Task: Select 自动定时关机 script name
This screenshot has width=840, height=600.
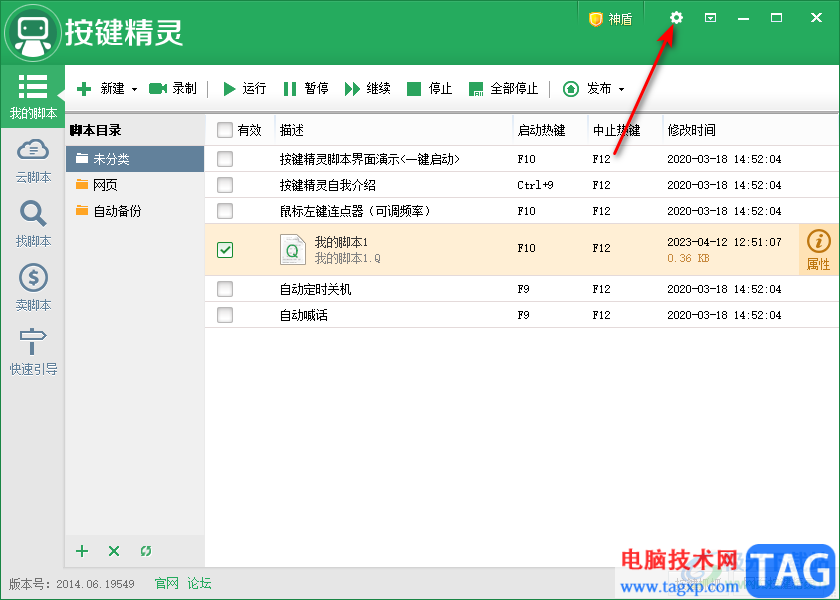Action: 315,289
